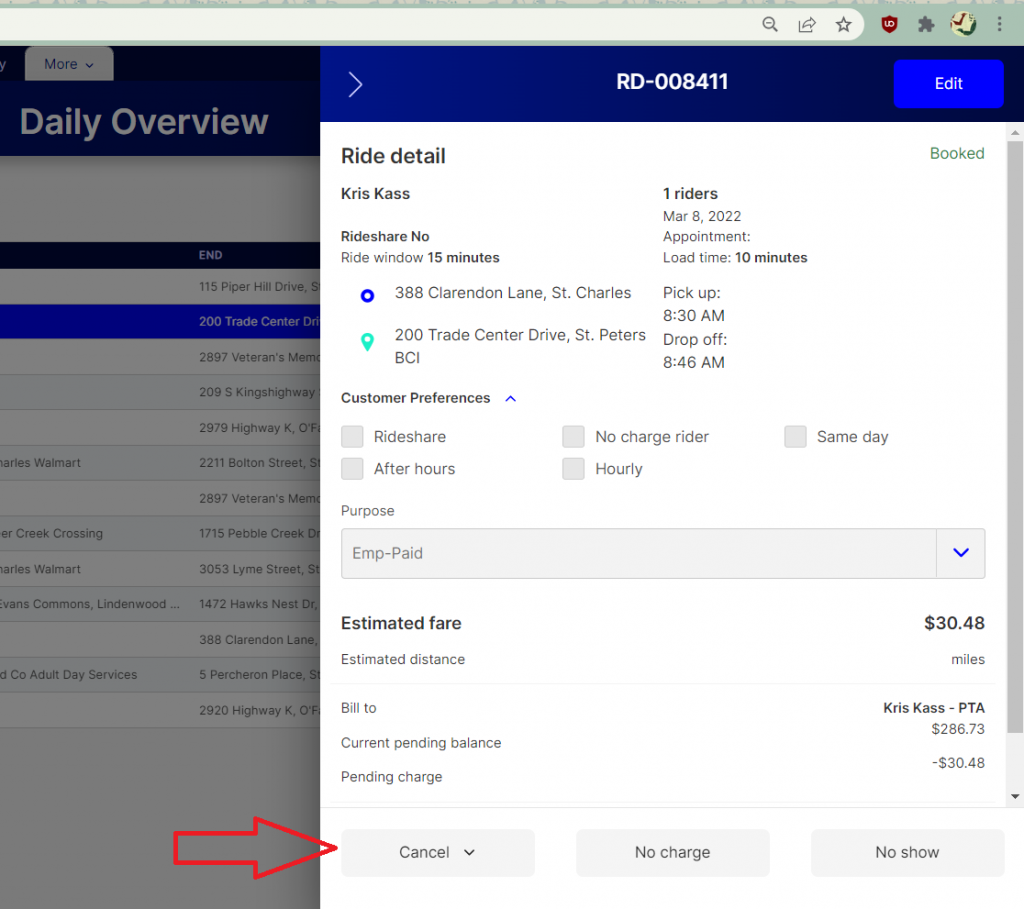Viewport: 1024px width, 909px height.
Task: Open the Purpose dropdown showing Emp-Paid
Action: [960, 553]
